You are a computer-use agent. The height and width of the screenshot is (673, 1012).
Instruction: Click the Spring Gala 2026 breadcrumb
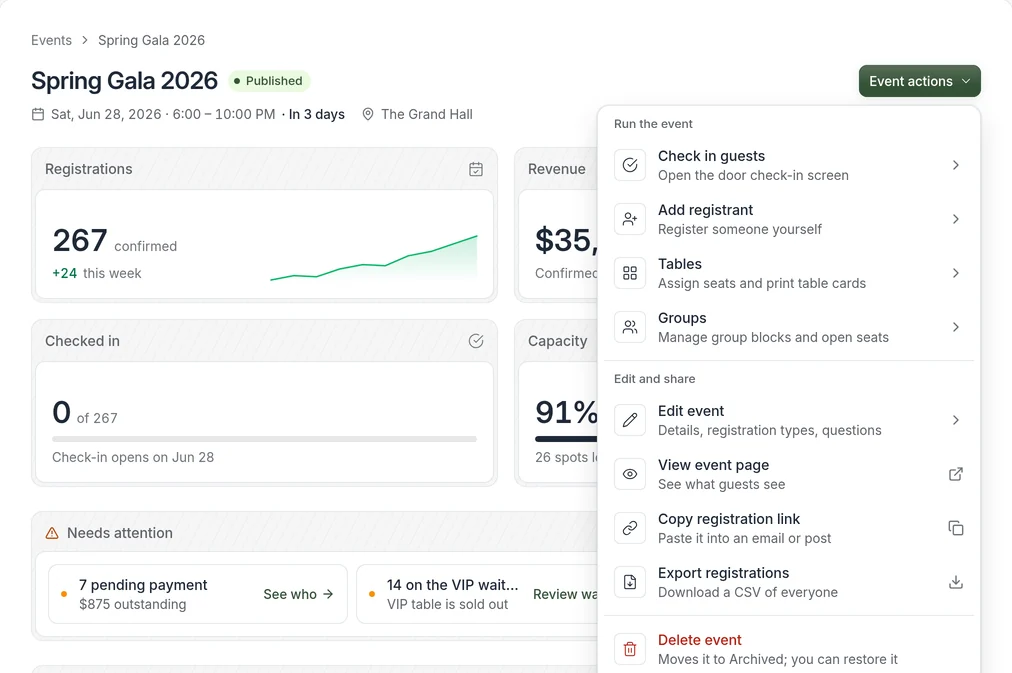[x=152, y=40]
